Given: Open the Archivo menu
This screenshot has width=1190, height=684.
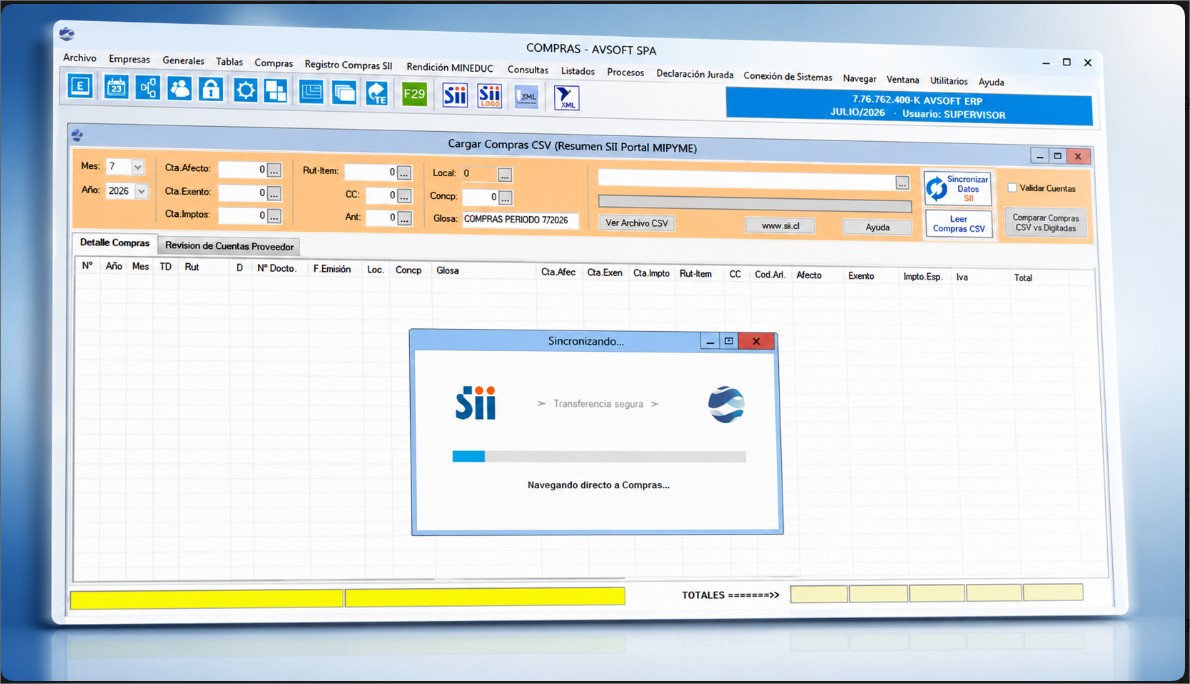Looking at the screenshot, I should point(80,58).
